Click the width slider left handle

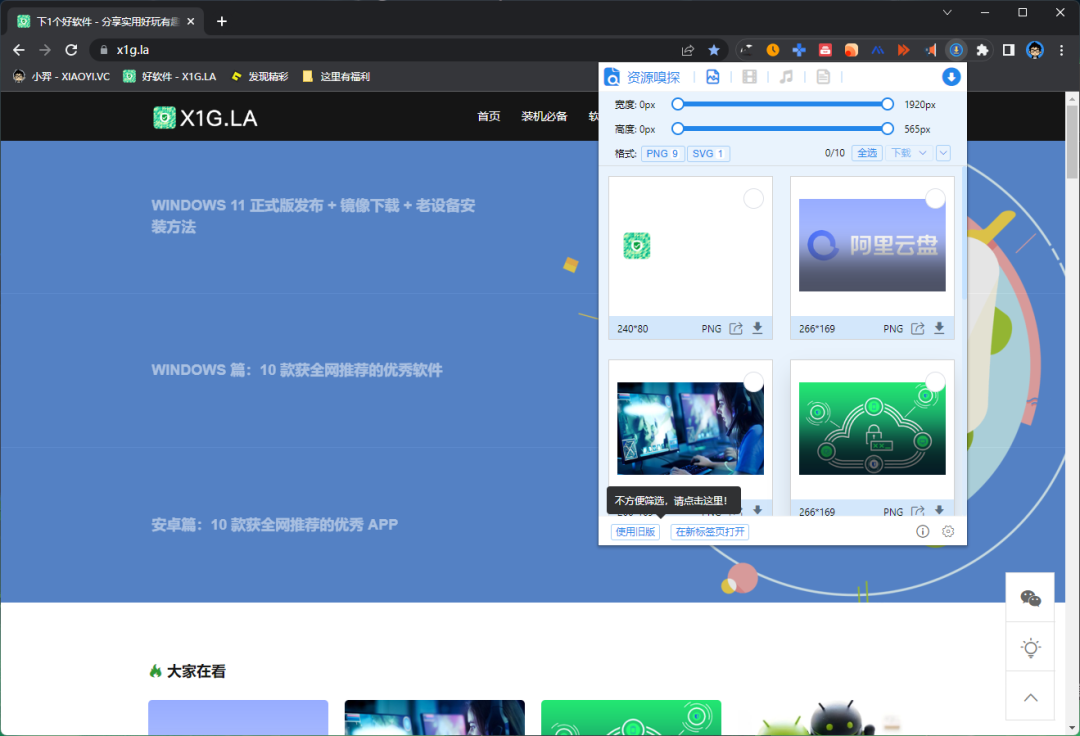[x=678, y=104]
